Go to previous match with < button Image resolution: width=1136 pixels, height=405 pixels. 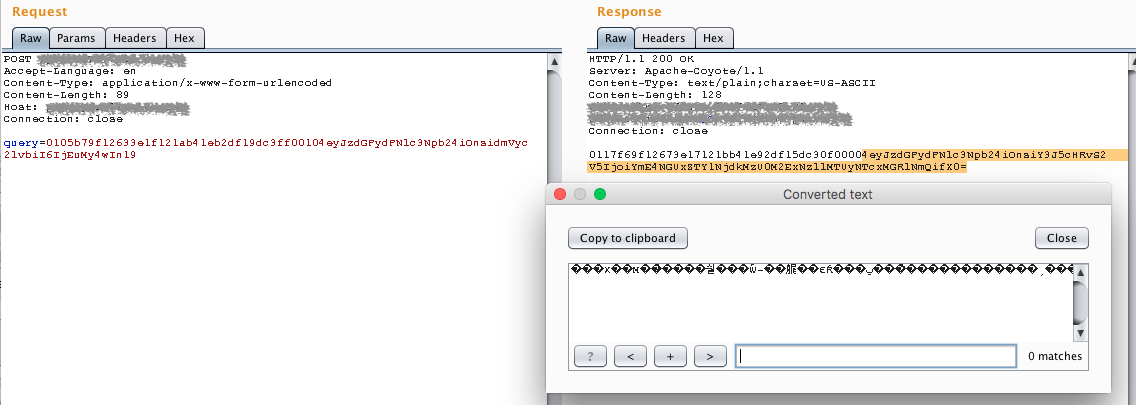pos(630,355)
